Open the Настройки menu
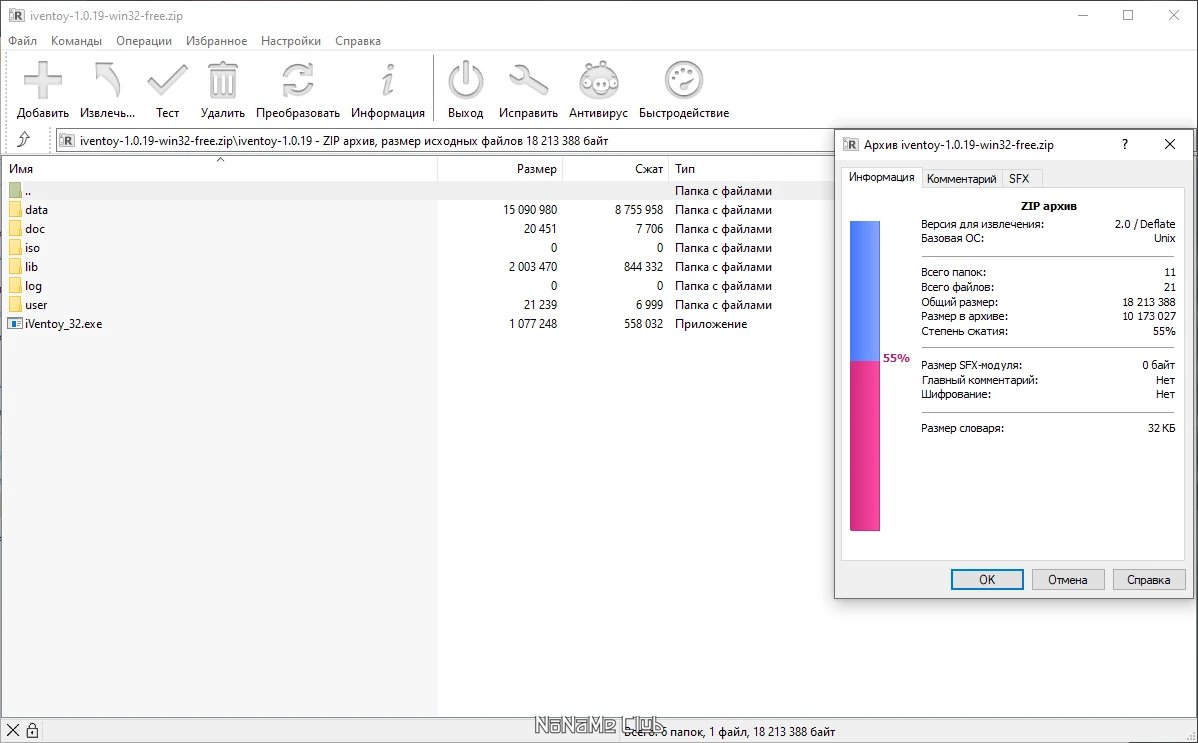 [291, 41]
